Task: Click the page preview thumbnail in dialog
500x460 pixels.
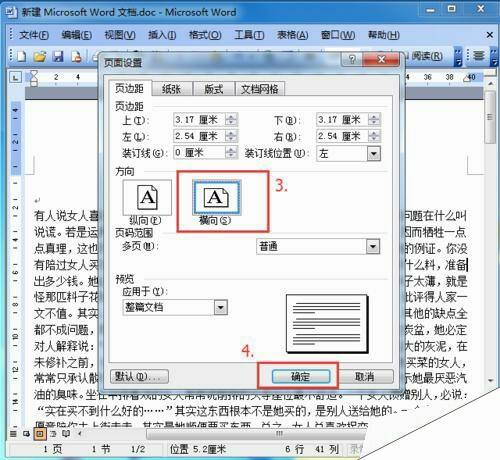Action: [x=327, y=324]
